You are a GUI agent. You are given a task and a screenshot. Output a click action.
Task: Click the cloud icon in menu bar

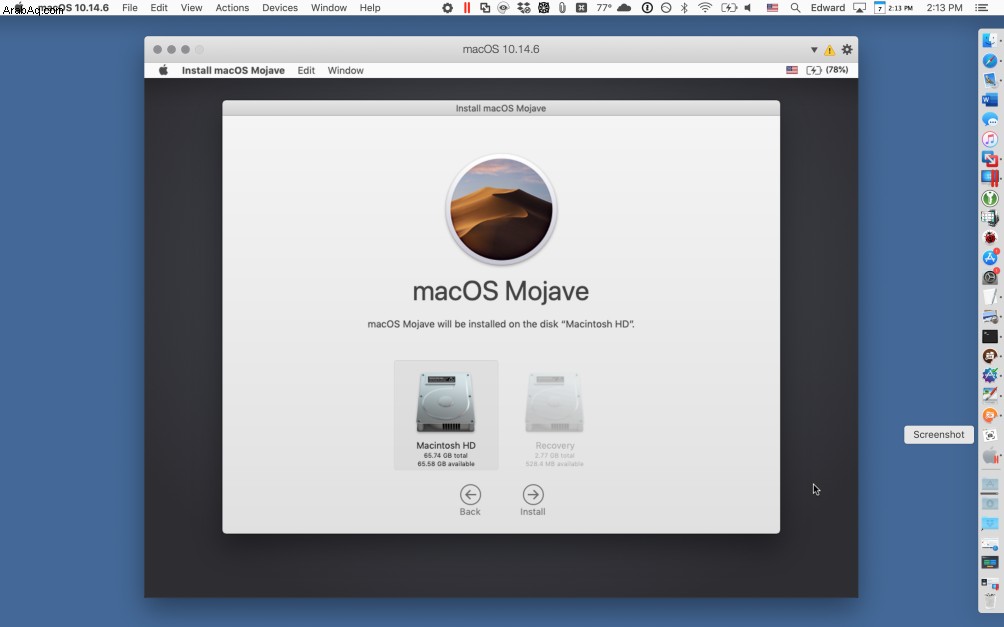point(624,8)
